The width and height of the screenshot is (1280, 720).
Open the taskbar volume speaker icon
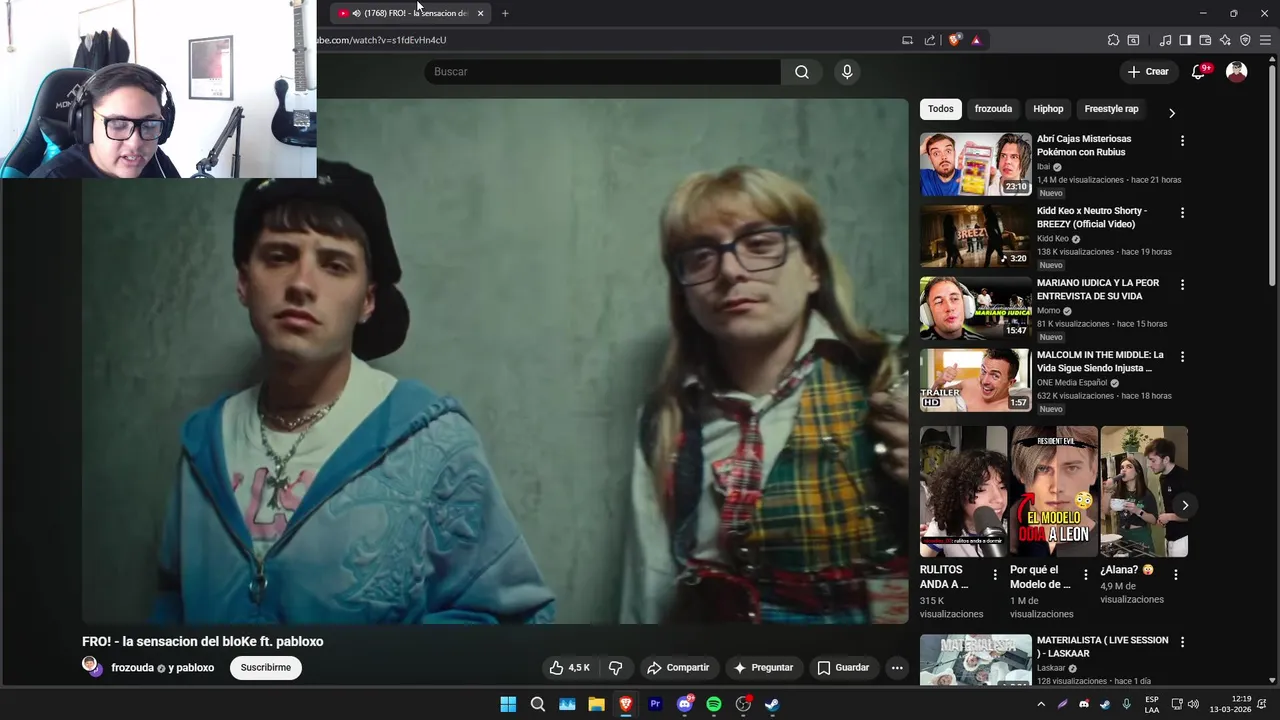[x=1193, y=704]
